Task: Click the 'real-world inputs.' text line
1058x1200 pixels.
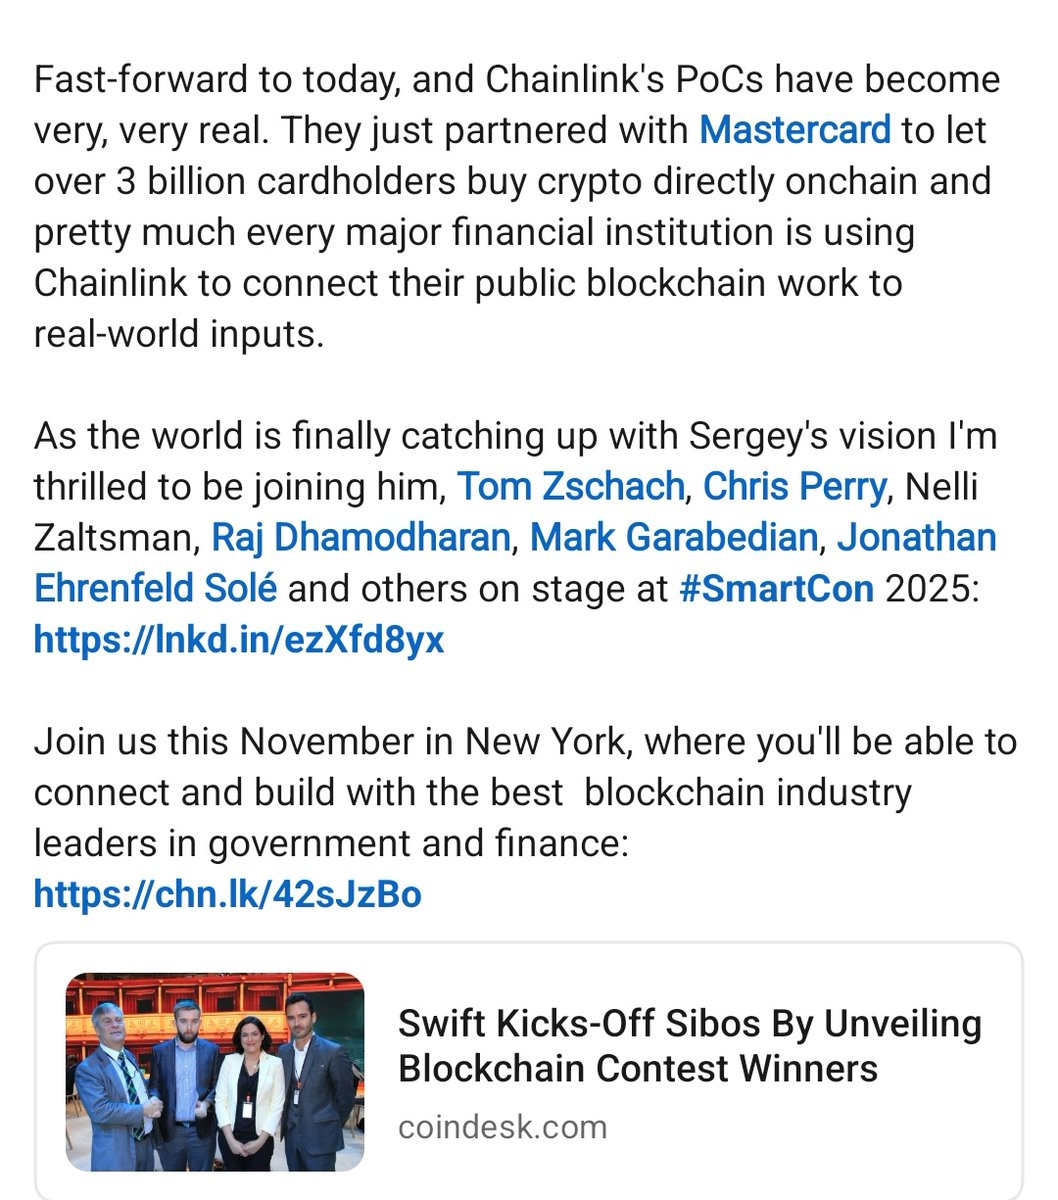Action: pyautogui.click(x=179, y=333)
